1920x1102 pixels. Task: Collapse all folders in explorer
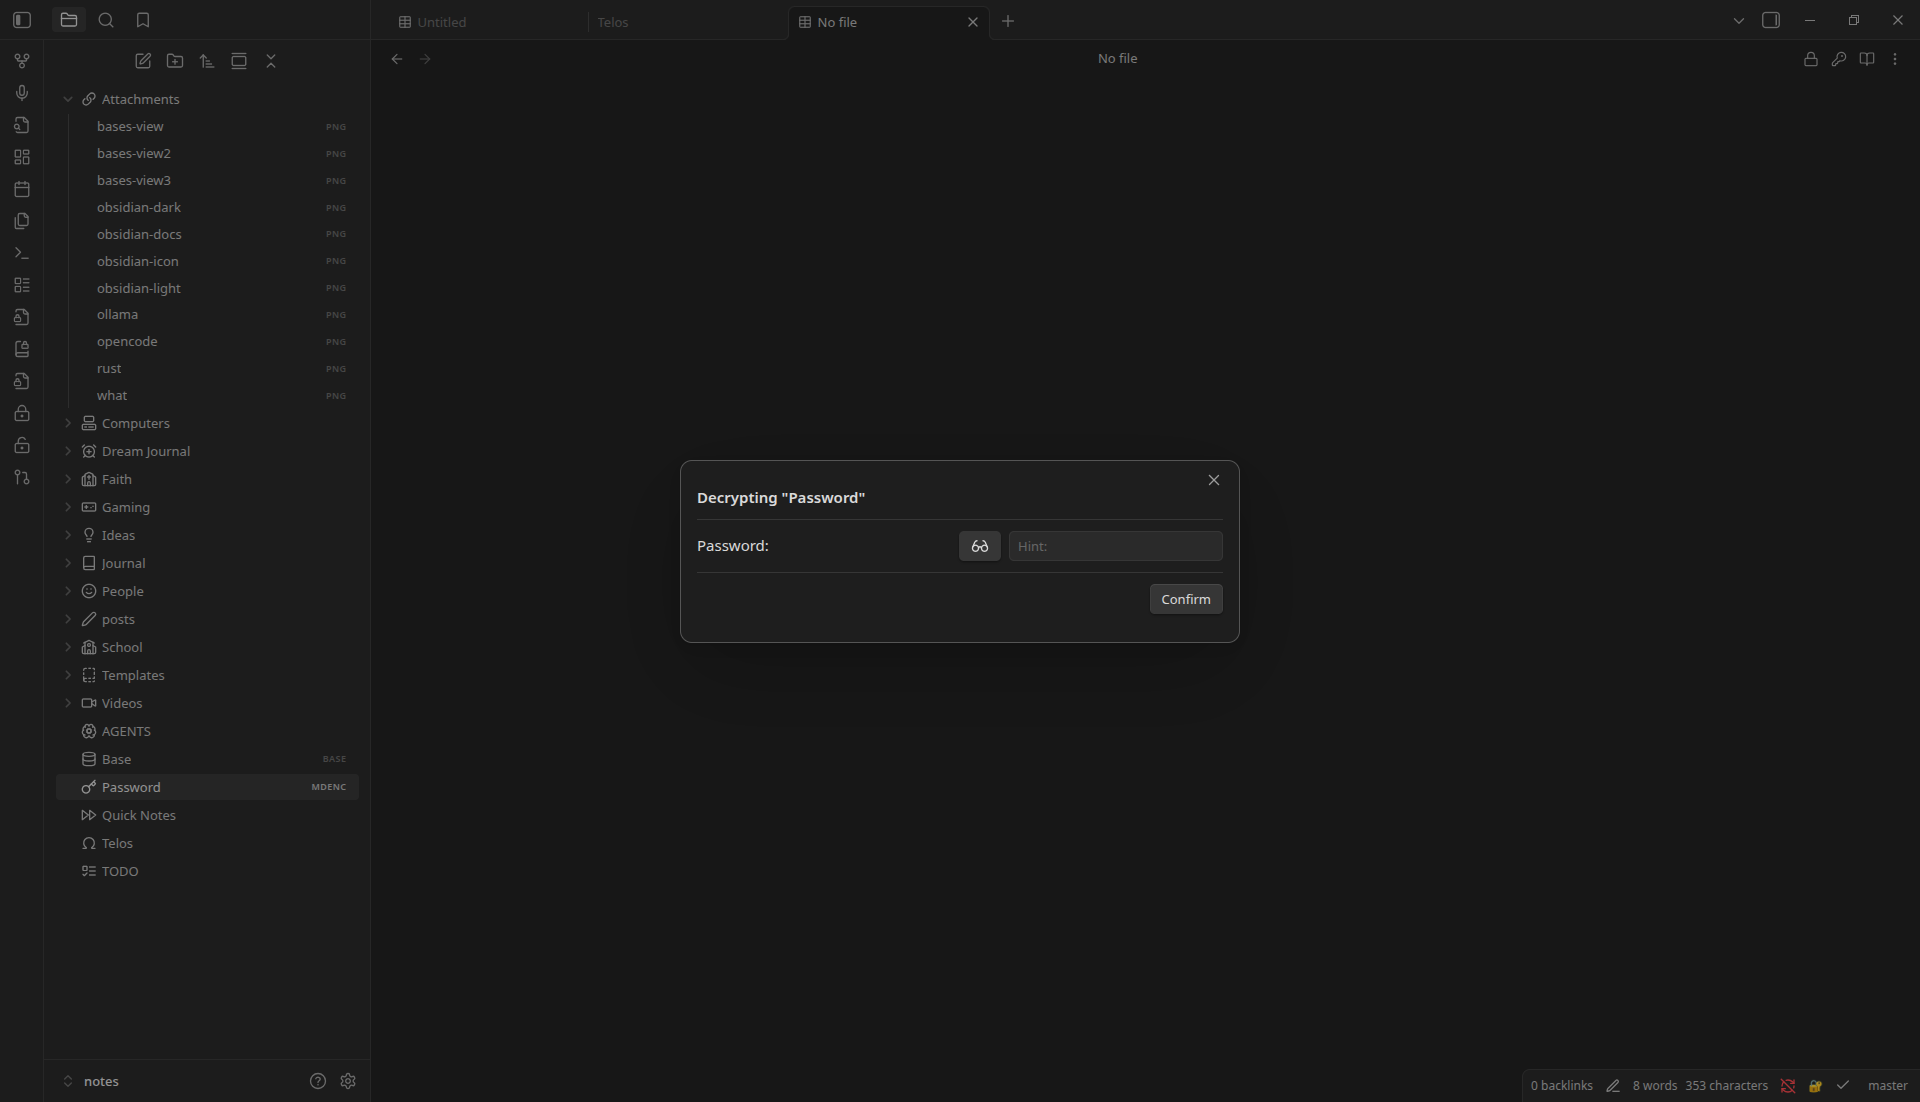tap(271, 61)
